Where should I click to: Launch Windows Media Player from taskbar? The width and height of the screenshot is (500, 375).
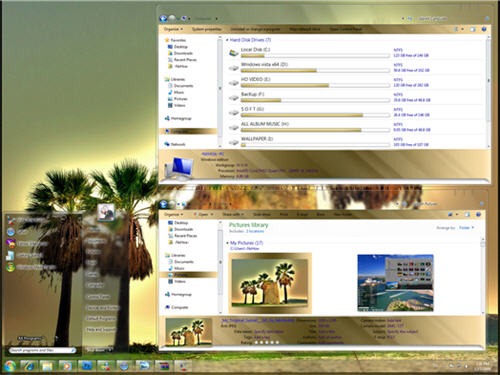67,366
